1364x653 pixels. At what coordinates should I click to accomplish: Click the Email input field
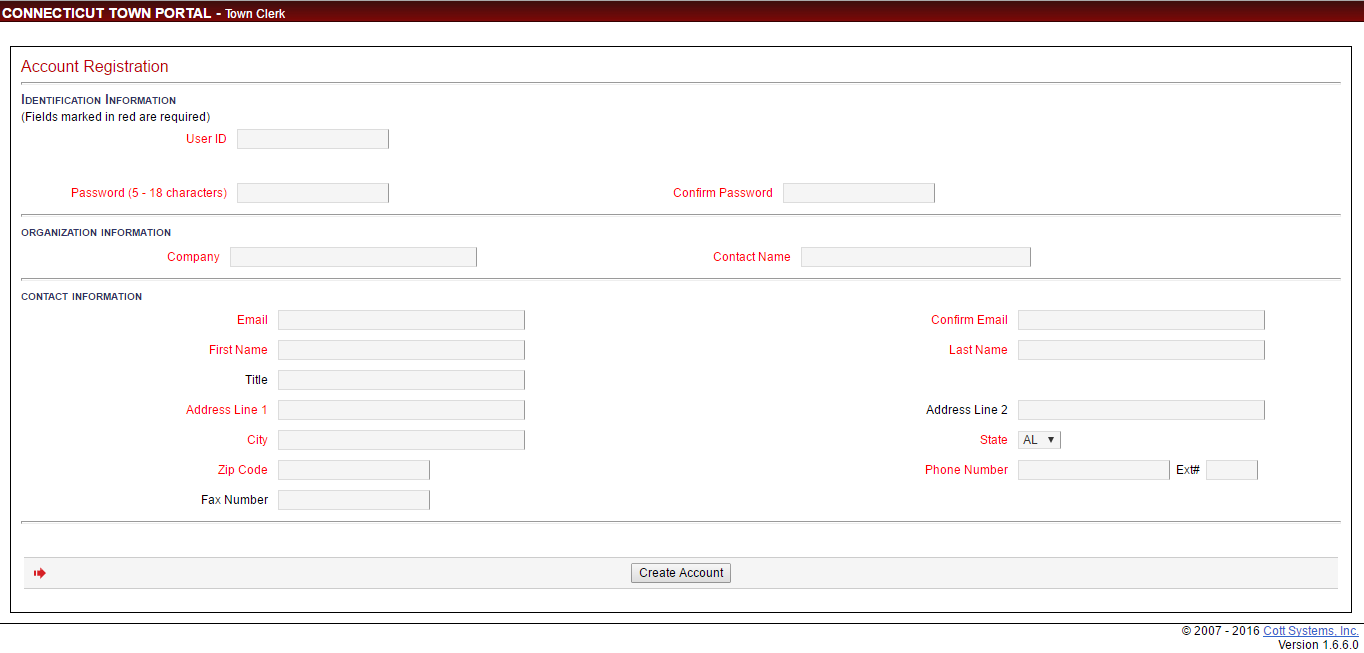pyautogui.click(x=401, y=320)
